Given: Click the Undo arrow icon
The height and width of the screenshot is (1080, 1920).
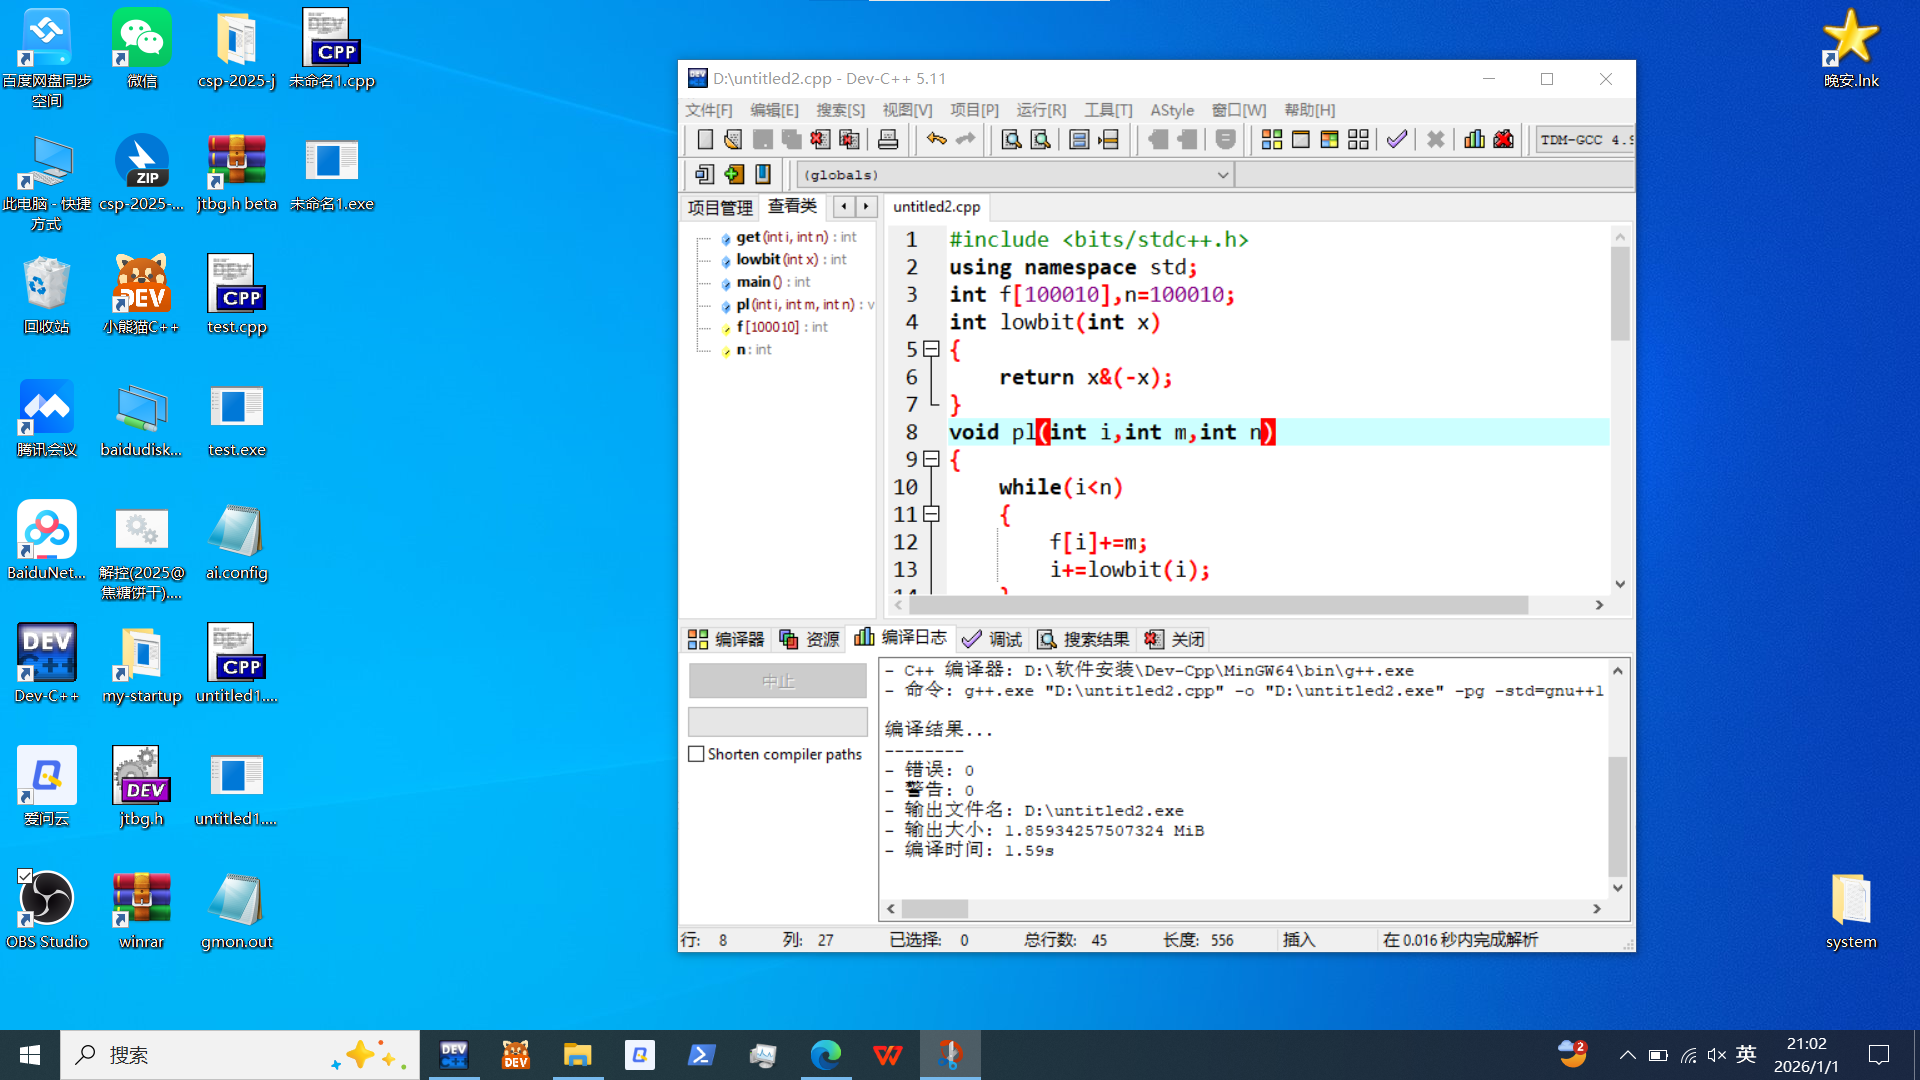Looking at the screenshot, I should click(936, 140).
